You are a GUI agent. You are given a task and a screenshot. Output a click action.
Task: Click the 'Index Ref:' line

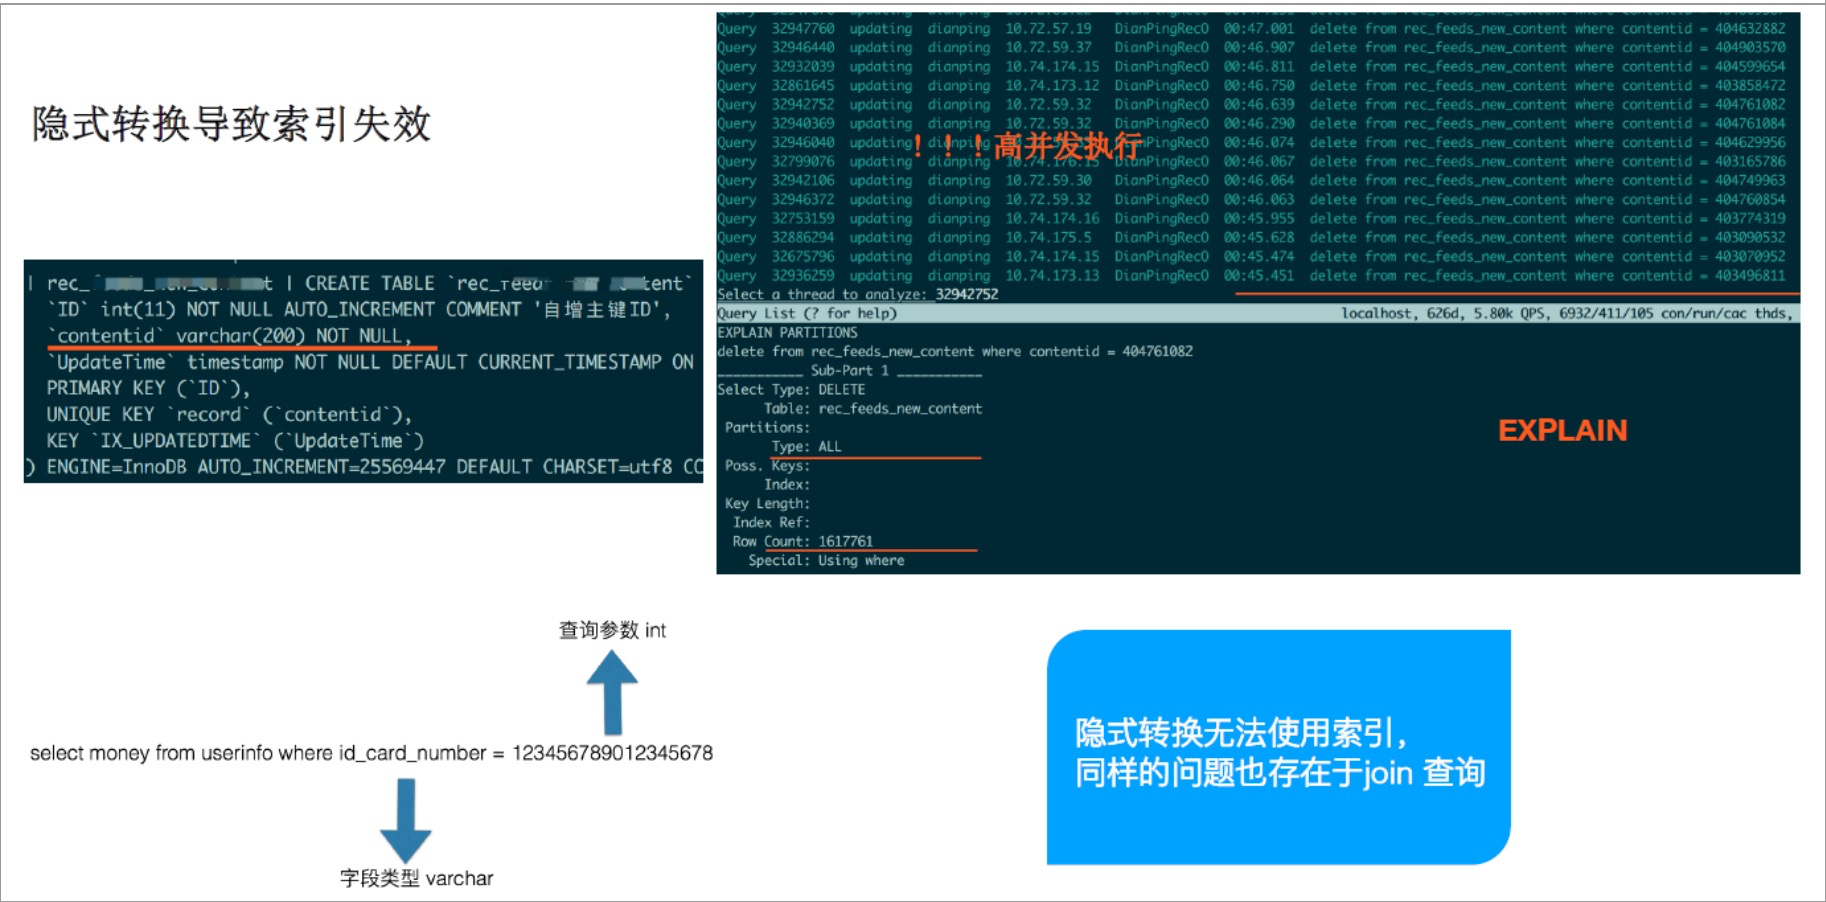pos(771,522)
